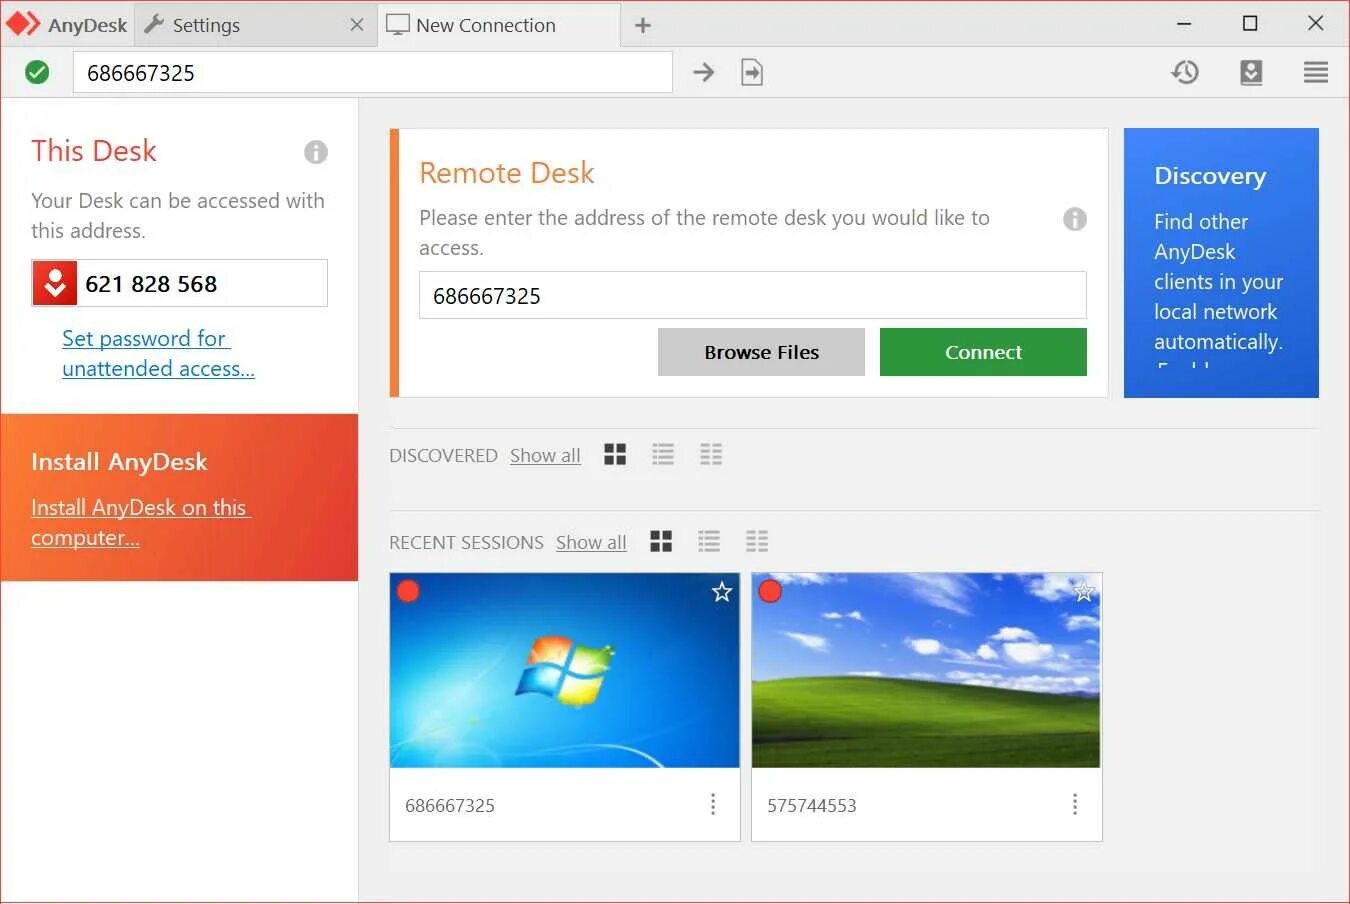Click red status dot on 575744553 session
Image resolution: width=1350 pixels, height=904 pixels.
770,591
